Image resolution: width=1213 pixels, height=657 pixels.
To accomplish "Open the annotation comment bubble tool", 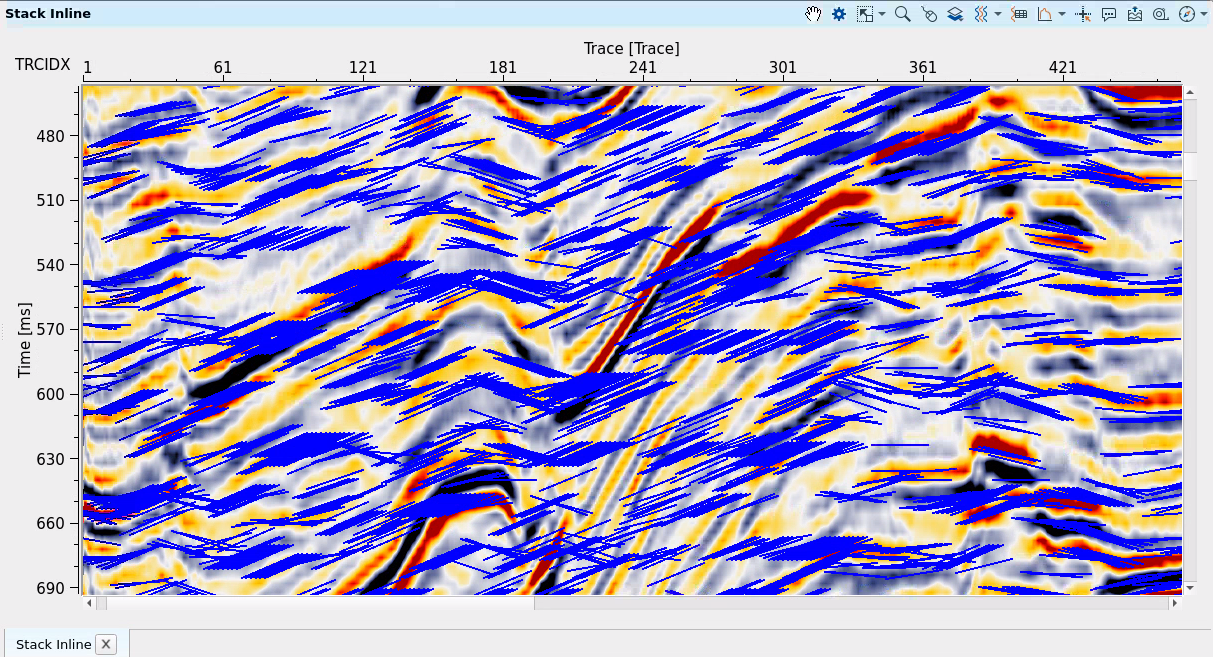I will (1109, 14).
